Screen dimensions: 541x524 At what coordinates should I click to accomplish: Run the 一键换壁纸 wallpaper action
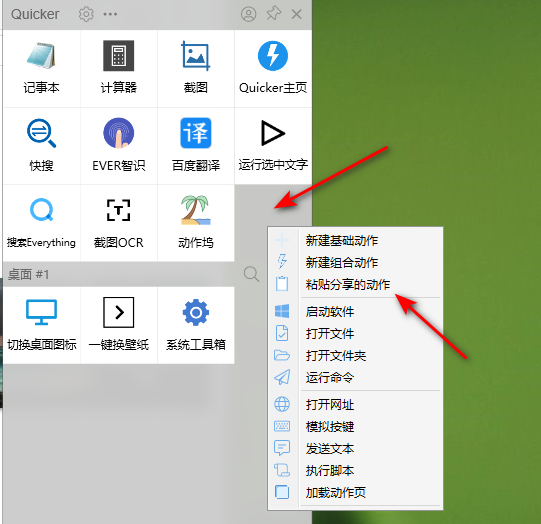coord(119,325)
